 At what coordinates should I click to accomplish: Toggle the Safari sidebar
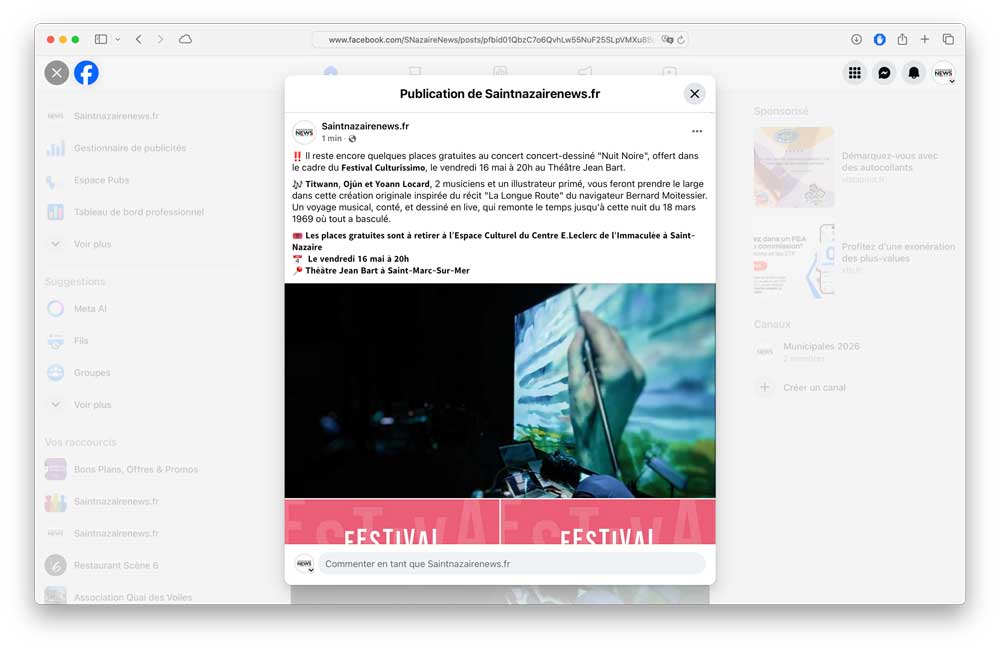click(101, 39)
